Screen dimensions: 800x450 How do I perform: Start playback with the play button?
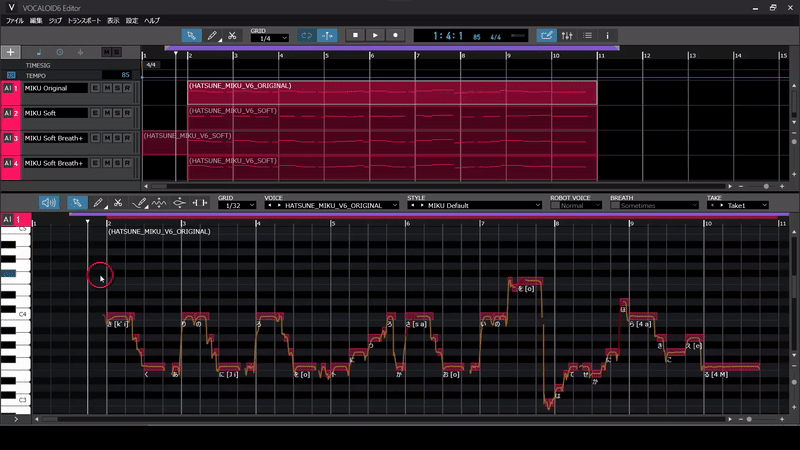pyautogui.click(x=375, y=35)
